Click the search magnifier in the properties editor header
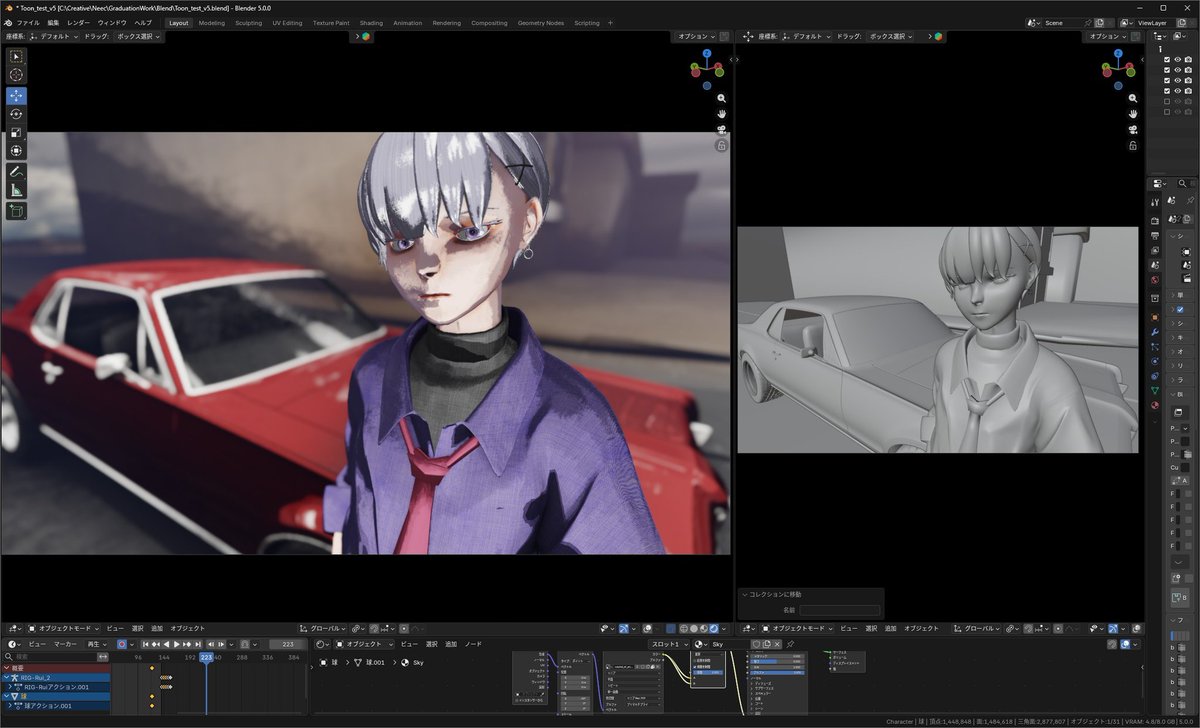1200x728 pixels. click(1181, 184)
